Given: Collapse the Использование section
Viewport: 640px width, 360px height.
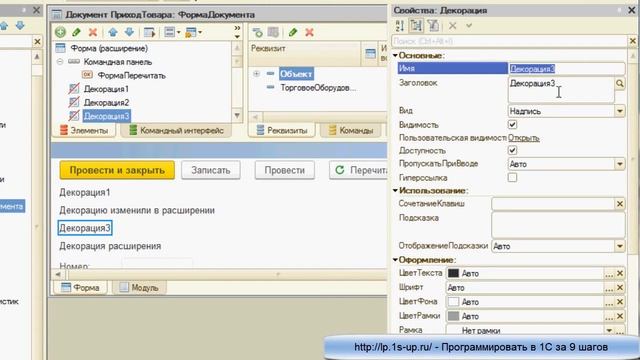Looking at the screenshot, I should tap(395, 191).
